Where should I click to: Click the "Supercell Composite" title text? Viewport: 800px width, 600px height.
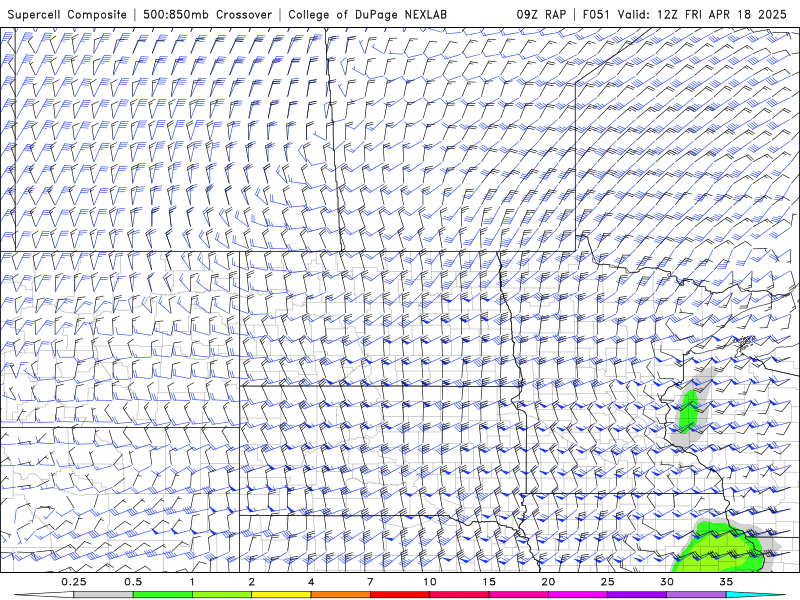tap(67, 14)
